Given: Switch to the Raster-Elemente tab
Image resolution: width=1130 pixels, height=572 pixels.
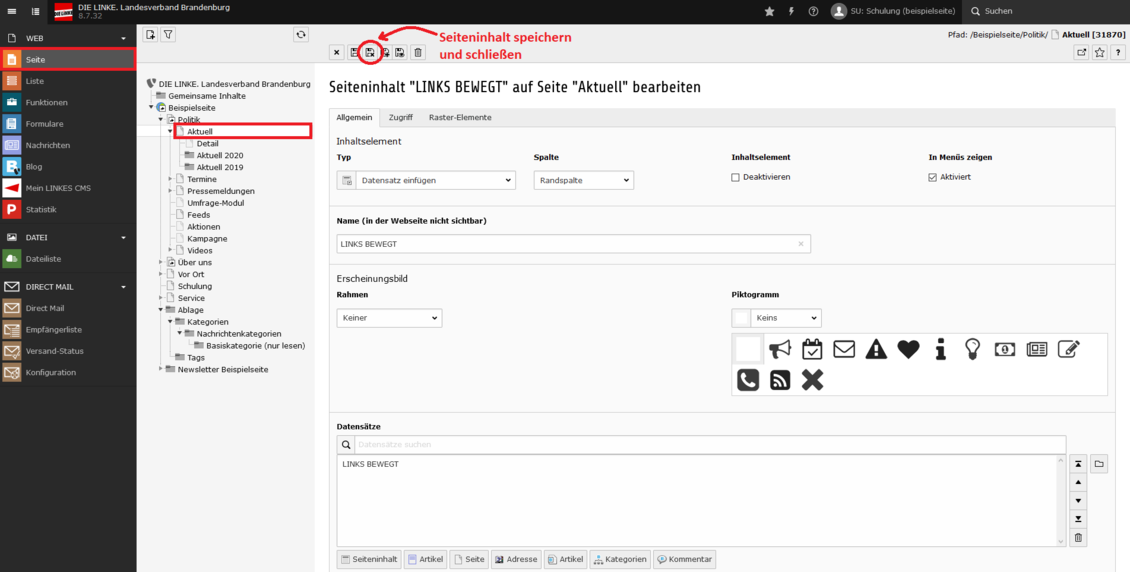Looking at the screenshot, I should click(x=460, y=117).
